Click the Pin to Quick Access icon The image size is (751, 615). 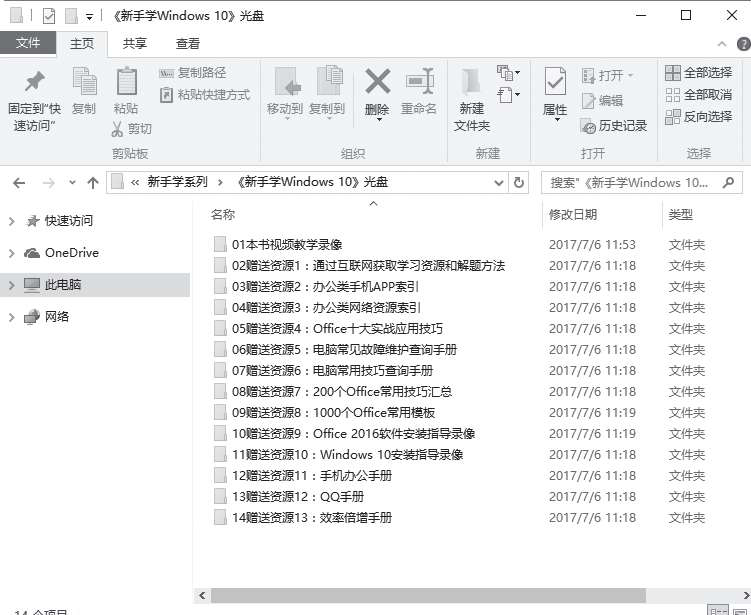[34, 83]
